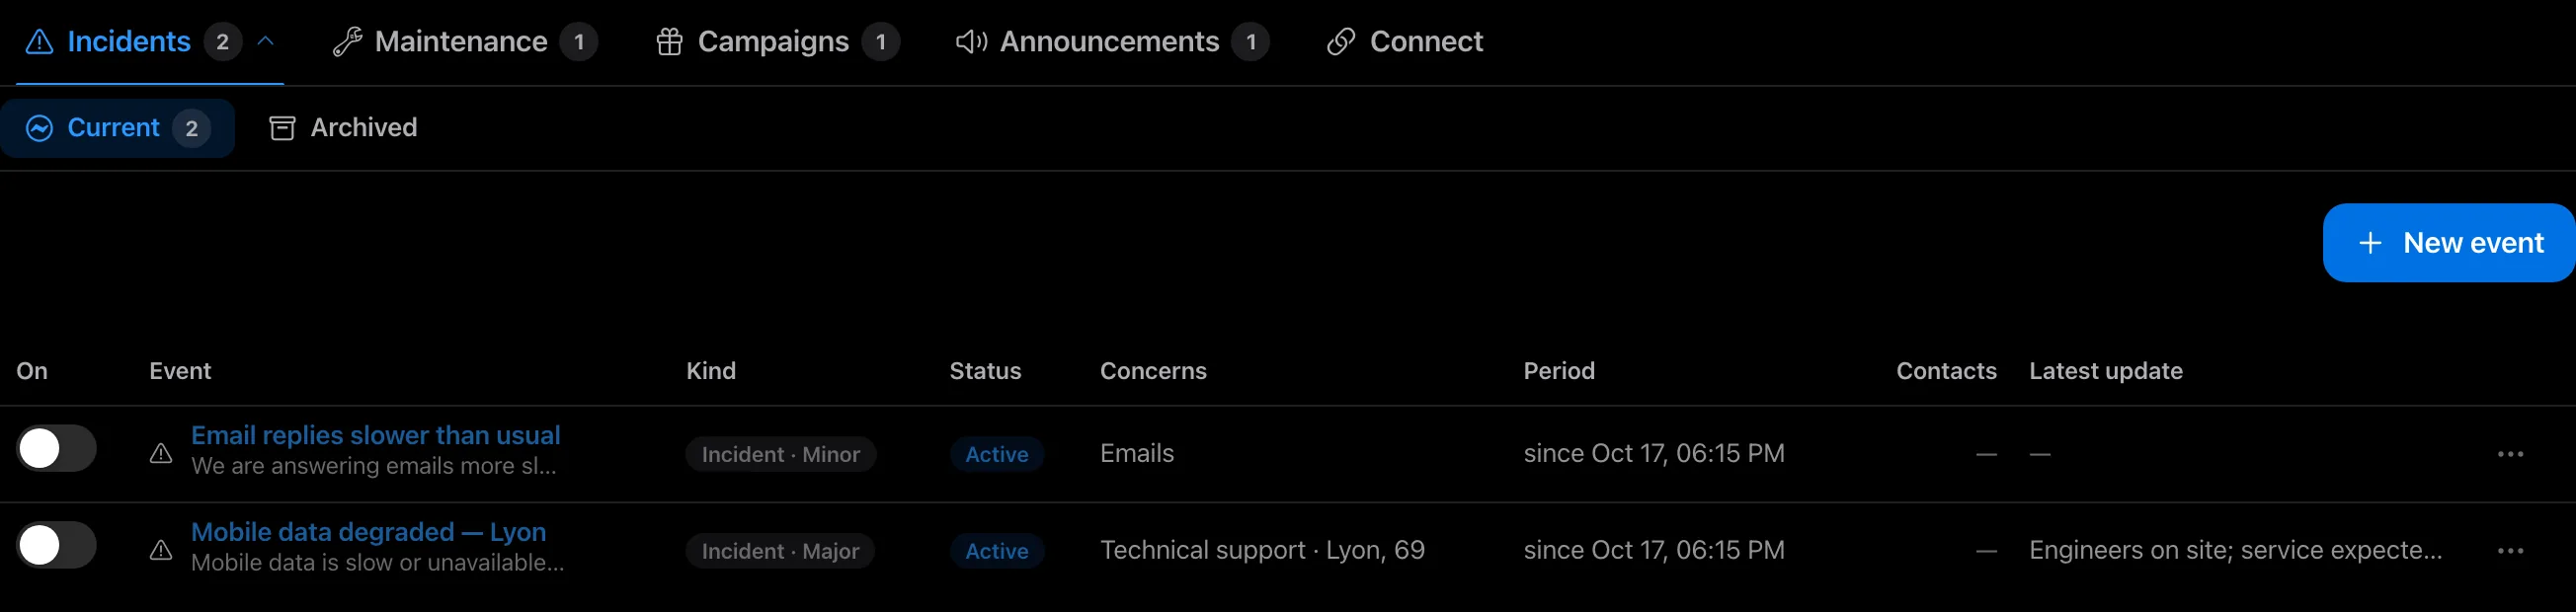Screen dimensions: 2576x612
Task: Open more options for Mobile data row
Action: 2510,551
